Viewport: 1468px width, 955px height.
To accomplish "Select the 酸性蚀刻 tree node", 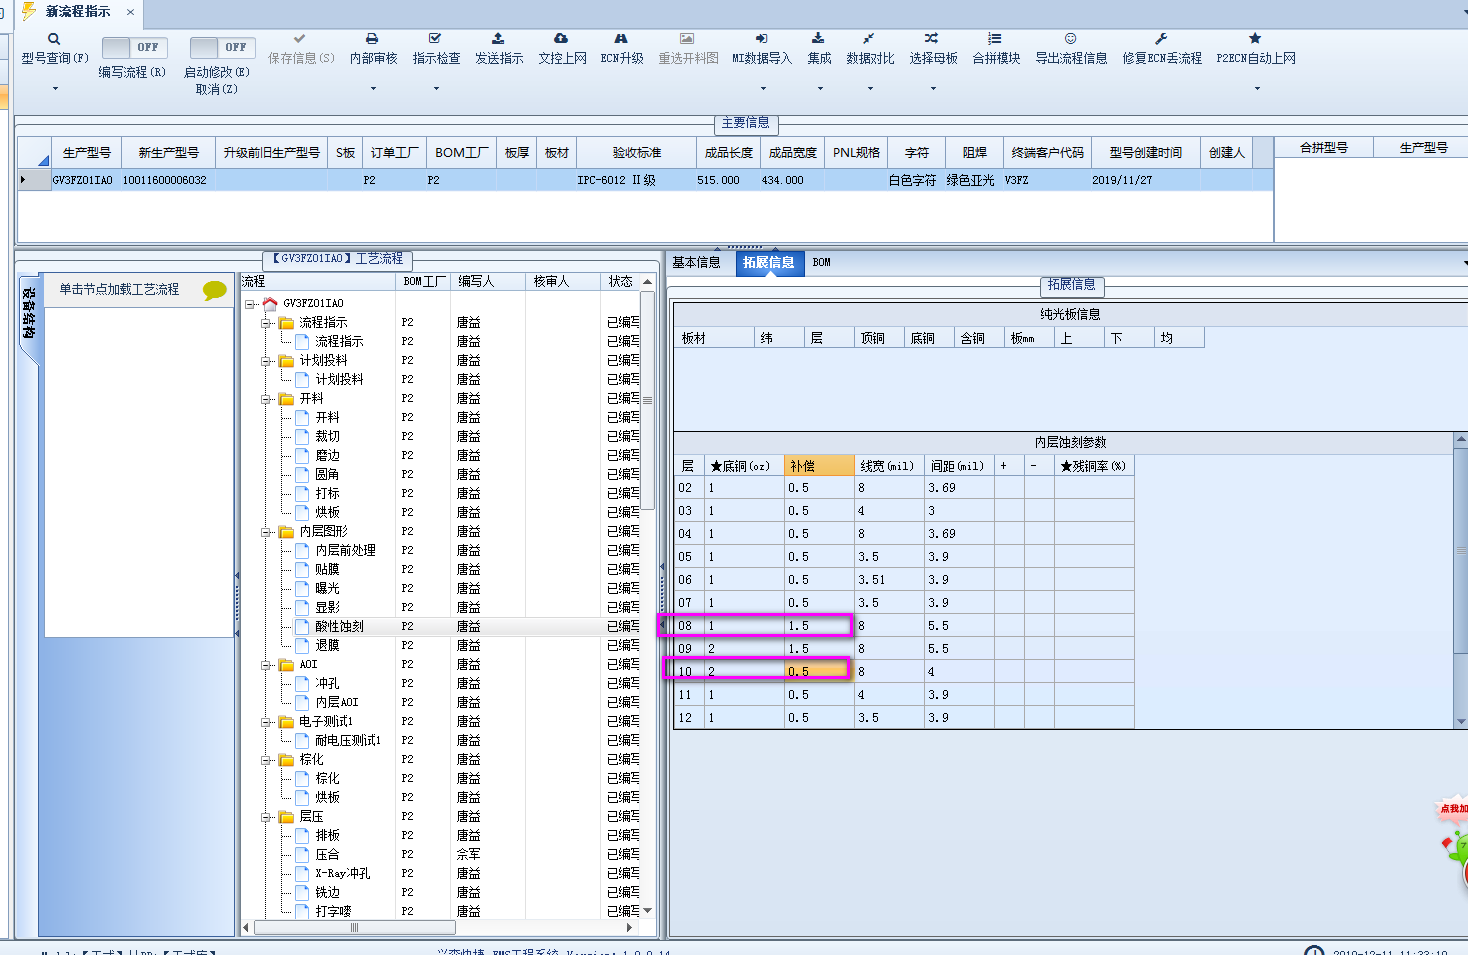I will tap(340, 627).
